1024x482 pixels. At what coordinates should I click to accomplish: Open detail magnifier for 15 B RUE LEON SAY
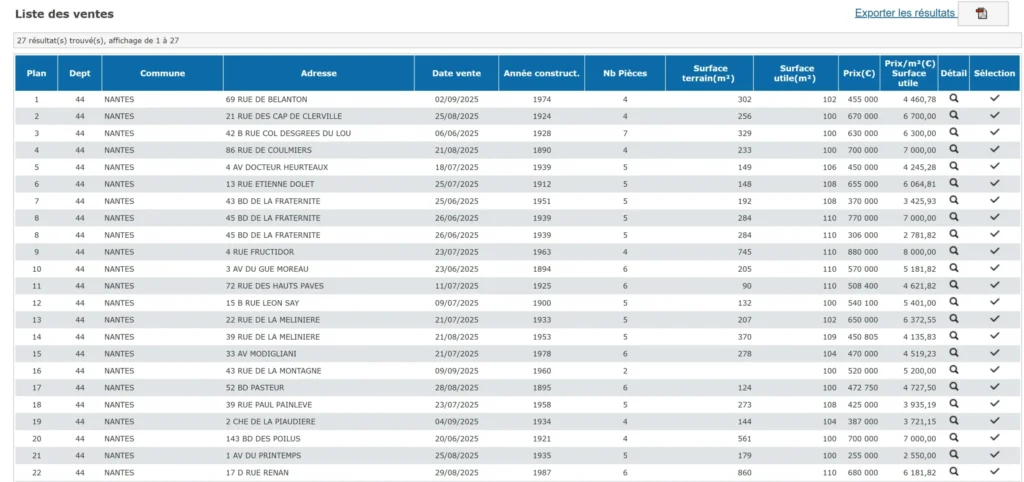tap(954, 302)
